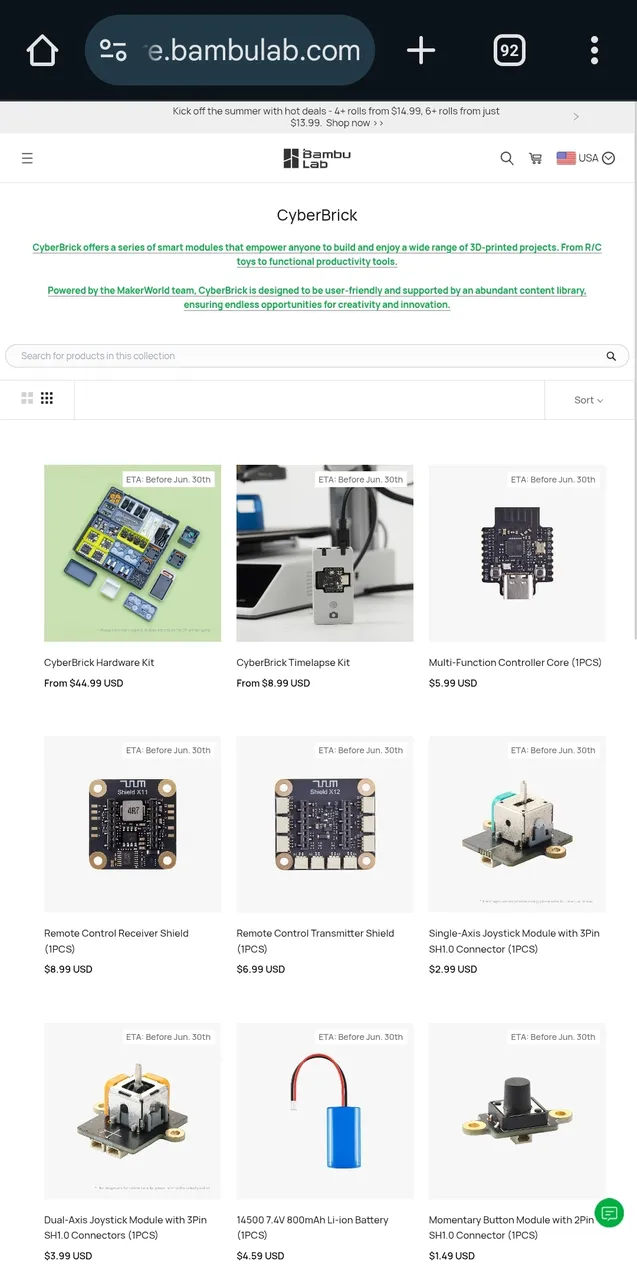Open blue Li-ion battery image
Screen dimensions: 637x1280
click(x=325, y=1110)
